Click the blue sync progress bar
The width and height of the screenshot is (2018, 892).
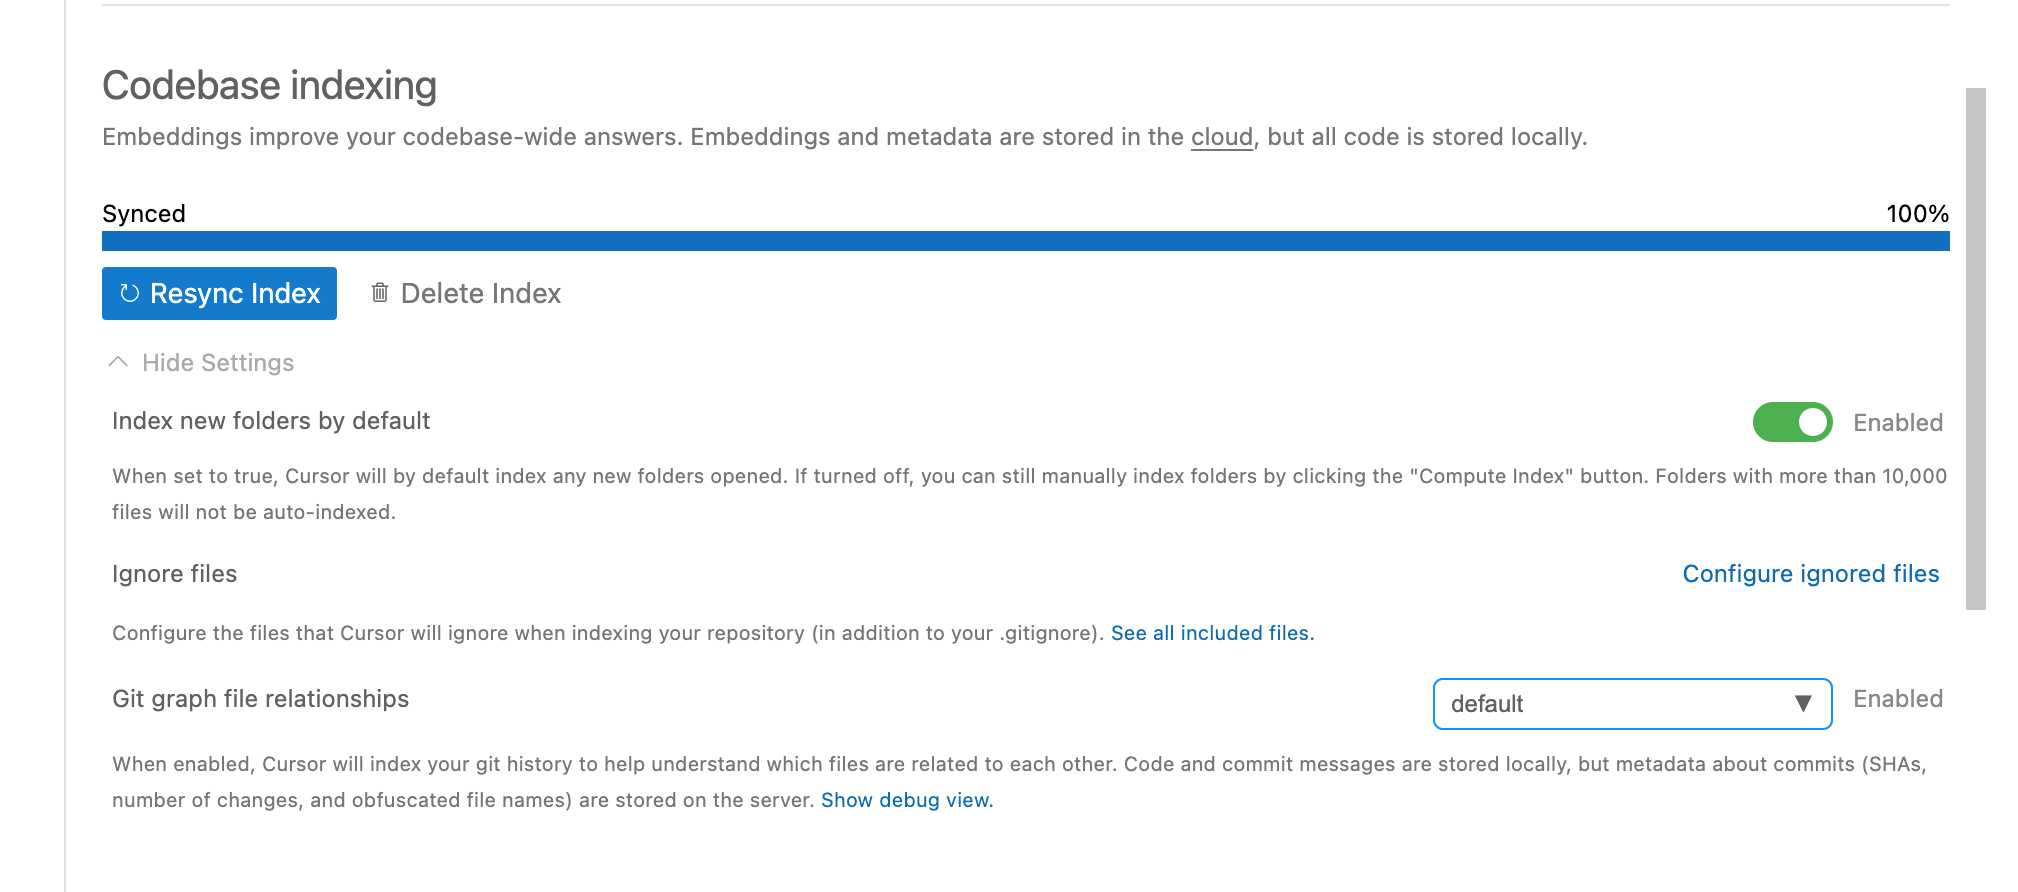point(1026,241)
